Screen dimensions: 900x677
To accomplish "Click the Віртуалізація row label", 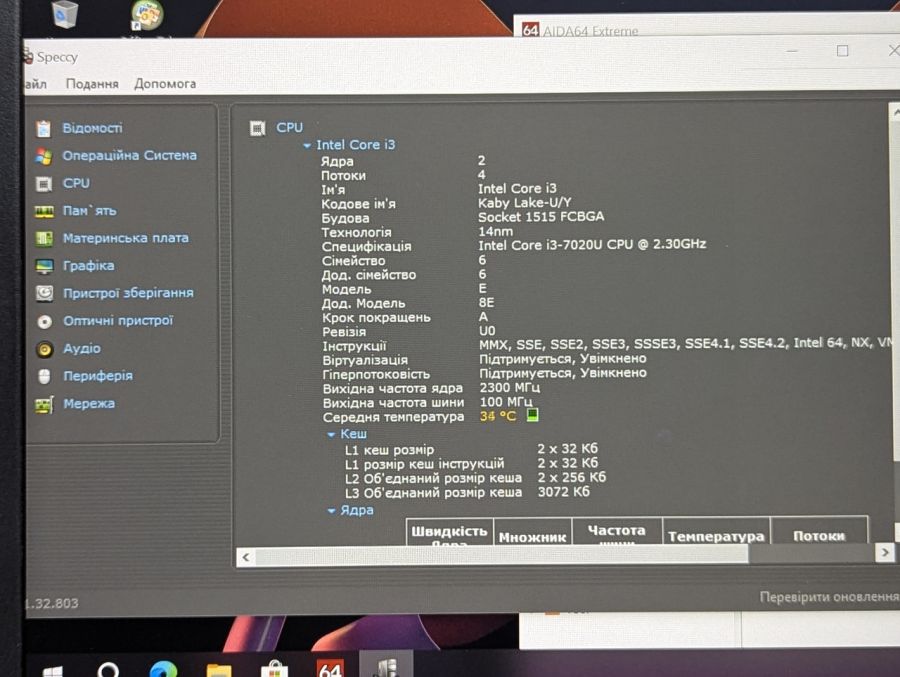I will (365, 360).
